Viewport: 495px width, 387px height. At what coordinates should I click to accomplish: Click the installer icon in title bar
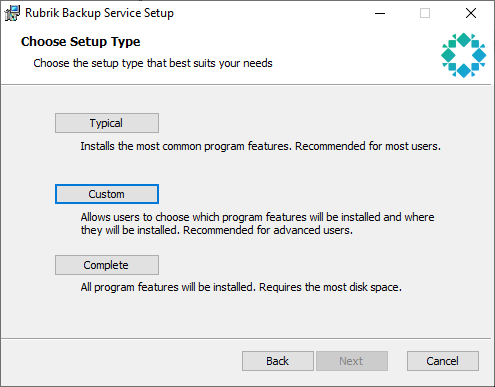(12, 13)
